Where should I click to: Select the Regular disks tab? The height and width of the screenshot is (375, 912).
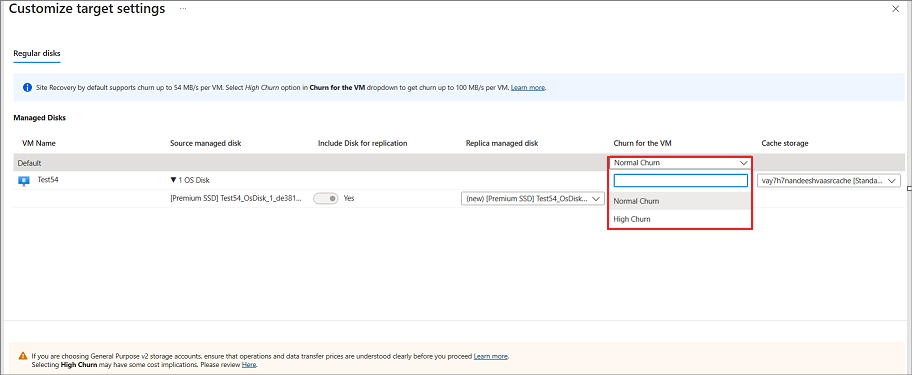click(37, 53)
